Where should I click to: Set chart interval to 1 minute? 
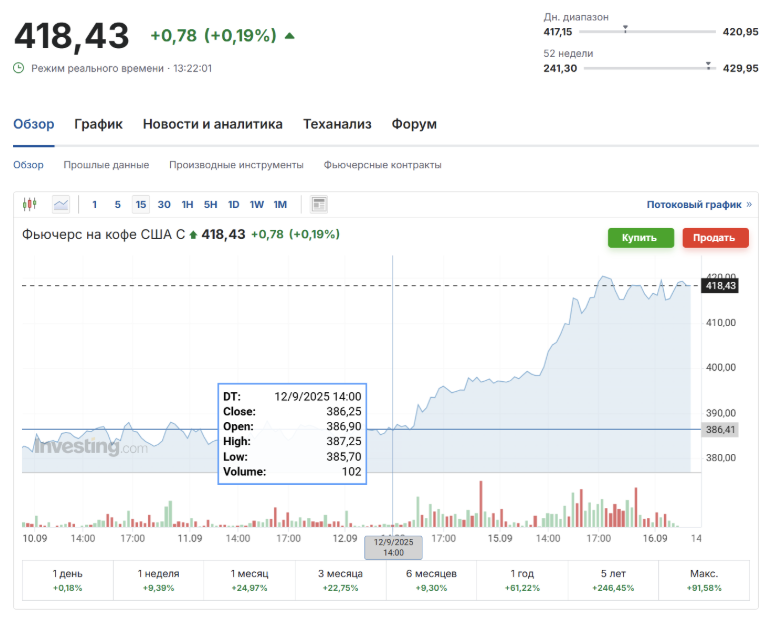click(x=95, y=204)
